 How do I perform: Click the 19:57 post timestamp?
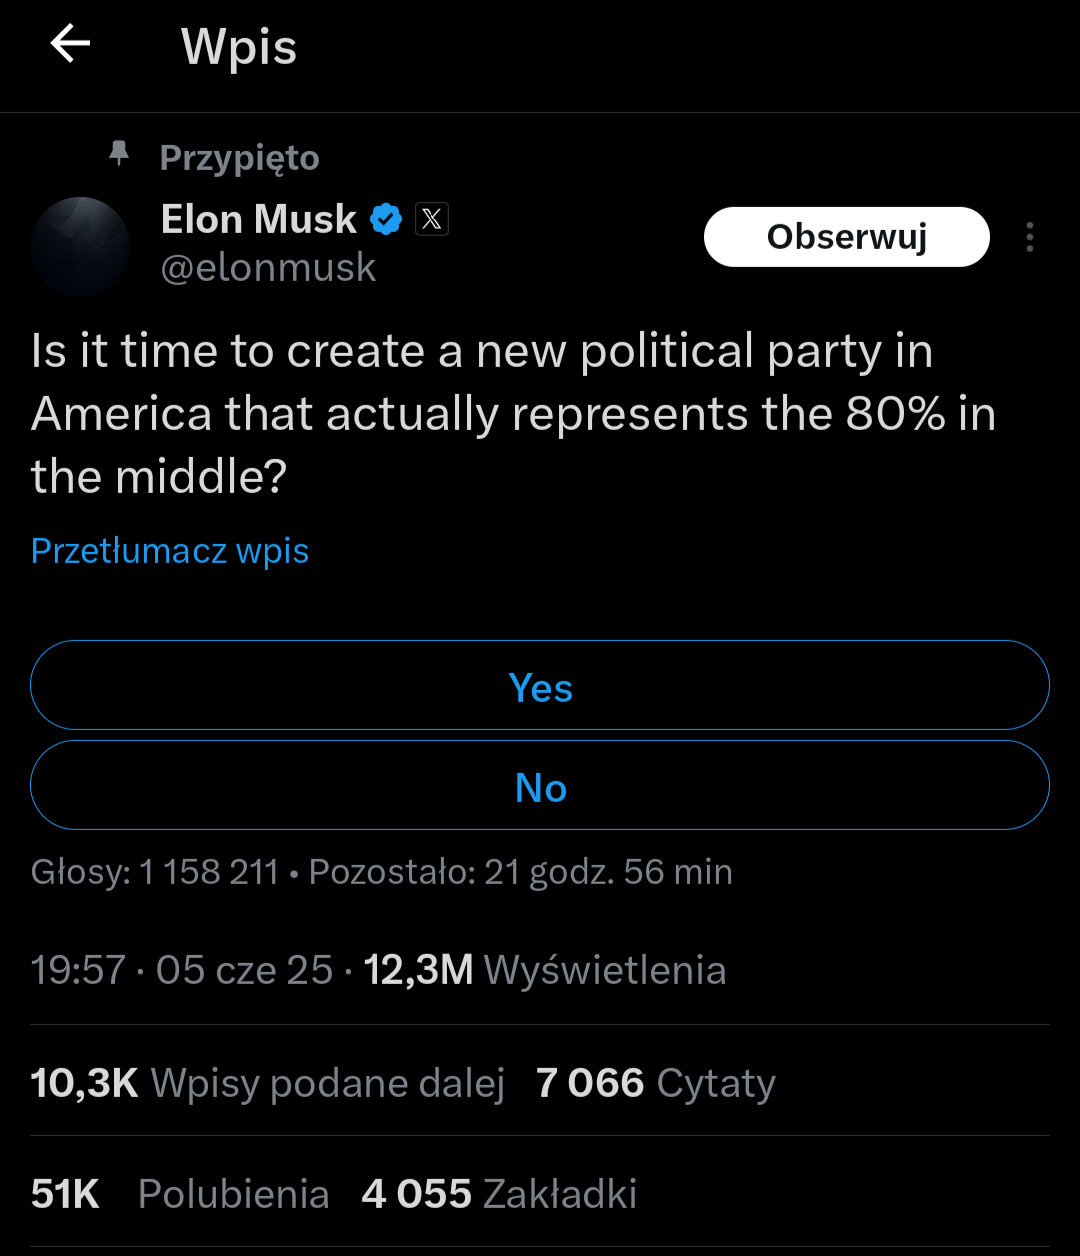(78, 970)
